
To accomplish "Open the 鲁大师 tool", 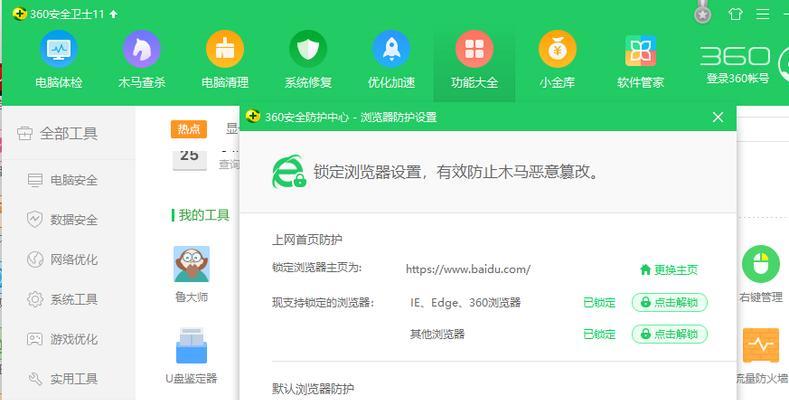I will (191, 274).
